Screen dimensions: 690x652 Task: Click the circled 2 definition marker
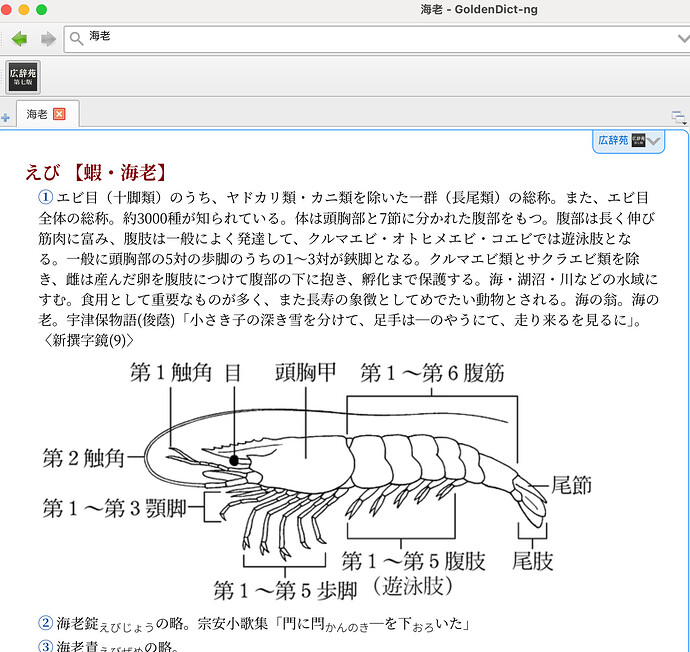point(45,623)
